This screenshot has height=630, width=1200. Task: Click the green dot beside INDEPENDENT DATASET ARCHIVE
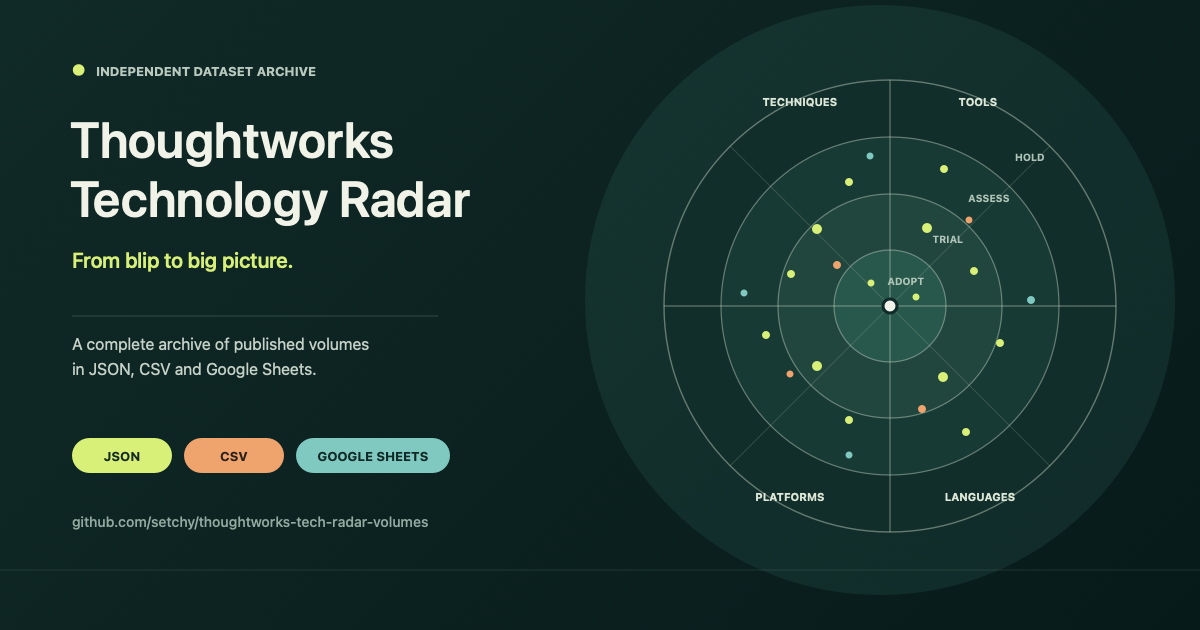[78, 70]
